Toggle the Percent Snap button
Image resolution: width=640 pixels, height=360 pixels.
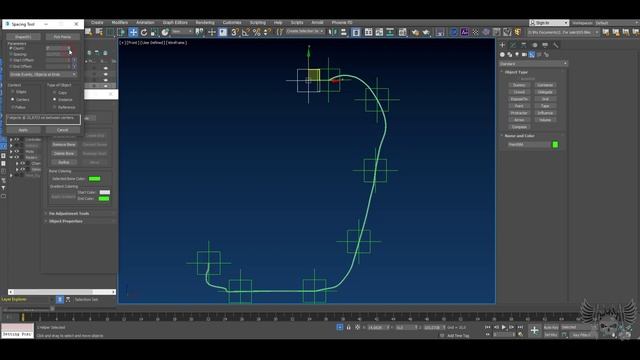(256, 32)
